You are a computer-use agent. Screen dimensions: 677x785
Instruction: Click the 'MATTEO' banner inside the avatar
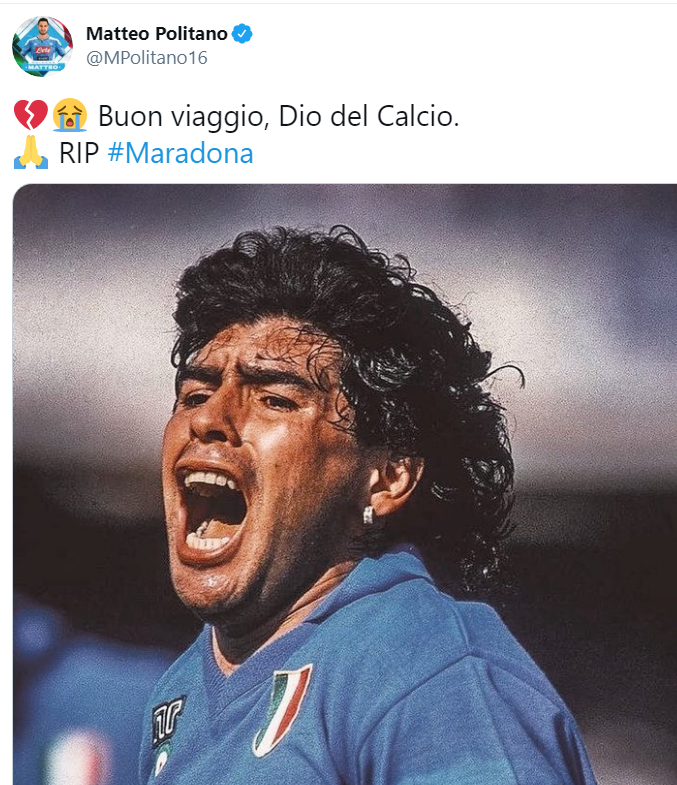click(43, 67)
